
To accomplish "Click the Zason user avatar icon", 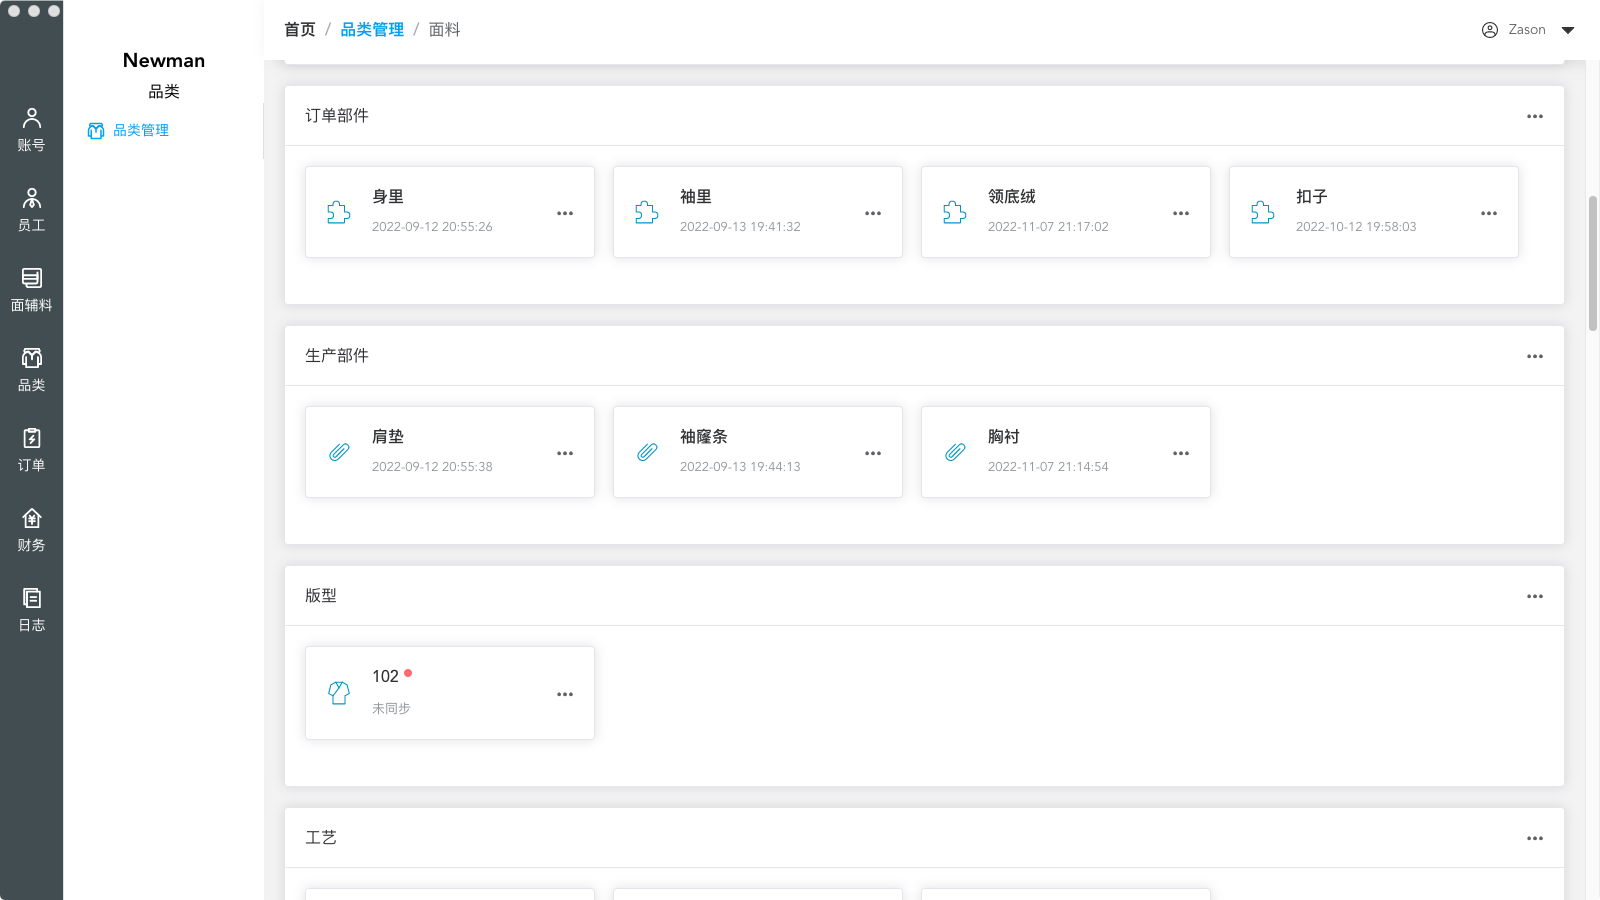I will tap(1490, 30).
